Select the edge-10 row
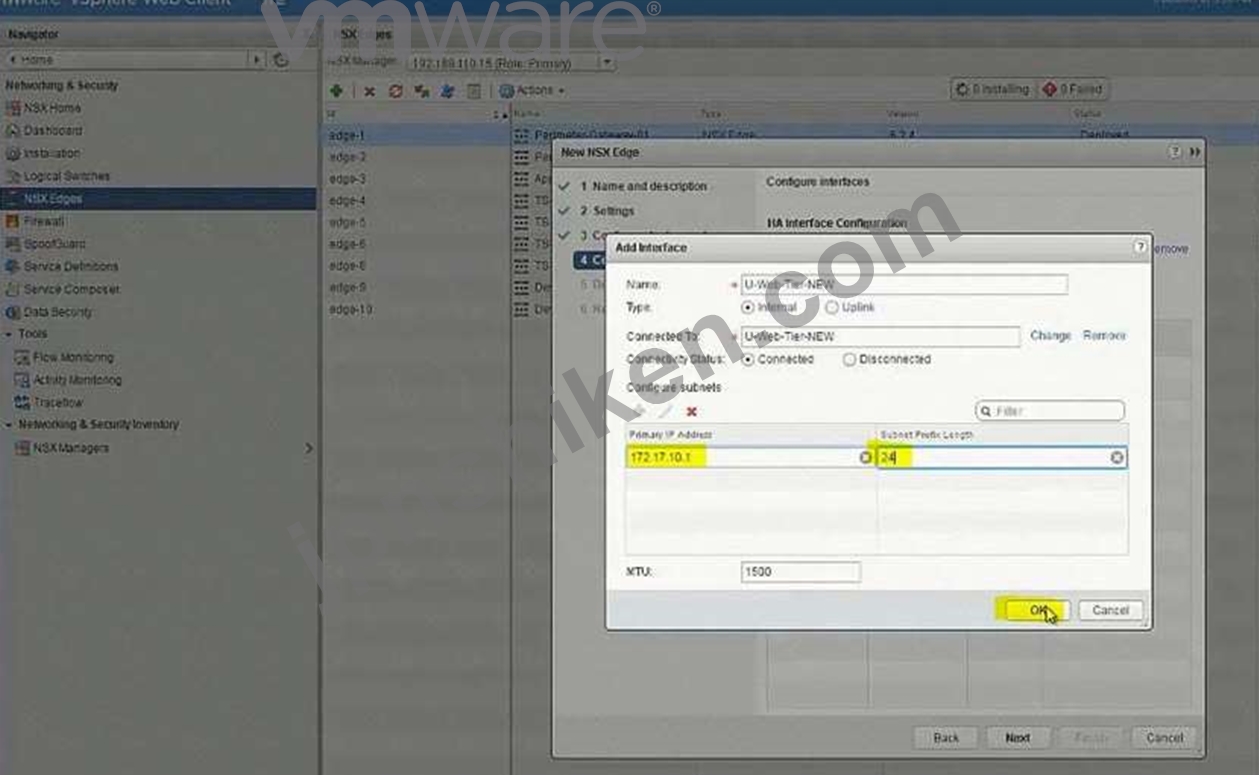The image size is (1259, 775). coord(350,310)
